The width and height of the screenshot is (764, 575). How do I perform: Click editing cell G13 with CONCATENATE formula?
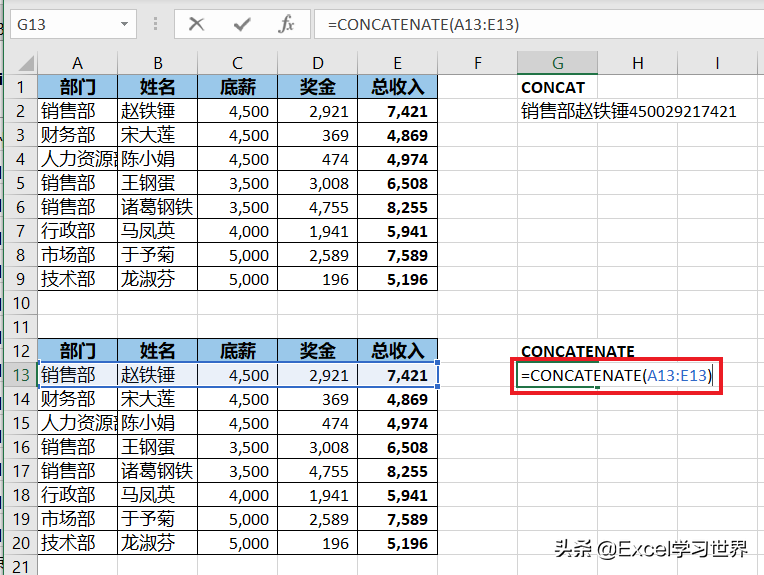[616, 376]
